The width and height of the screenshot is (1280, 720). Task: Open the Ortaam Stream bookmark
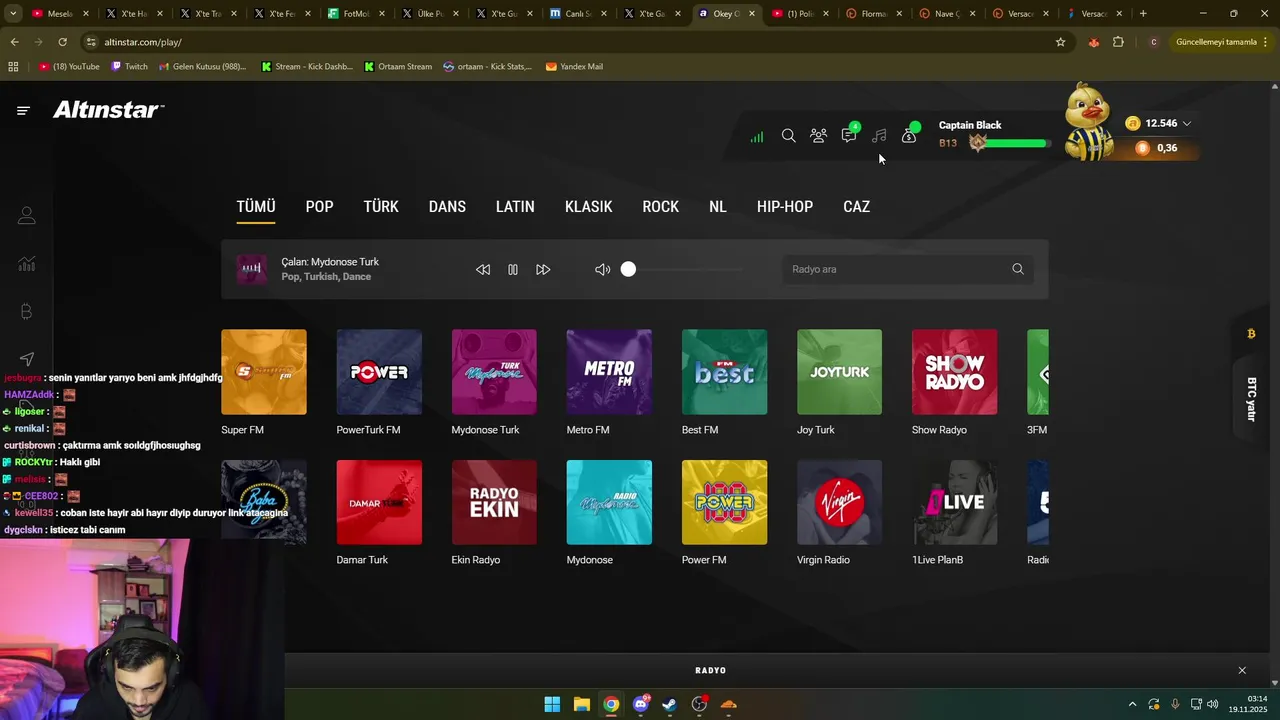point(398,67)
